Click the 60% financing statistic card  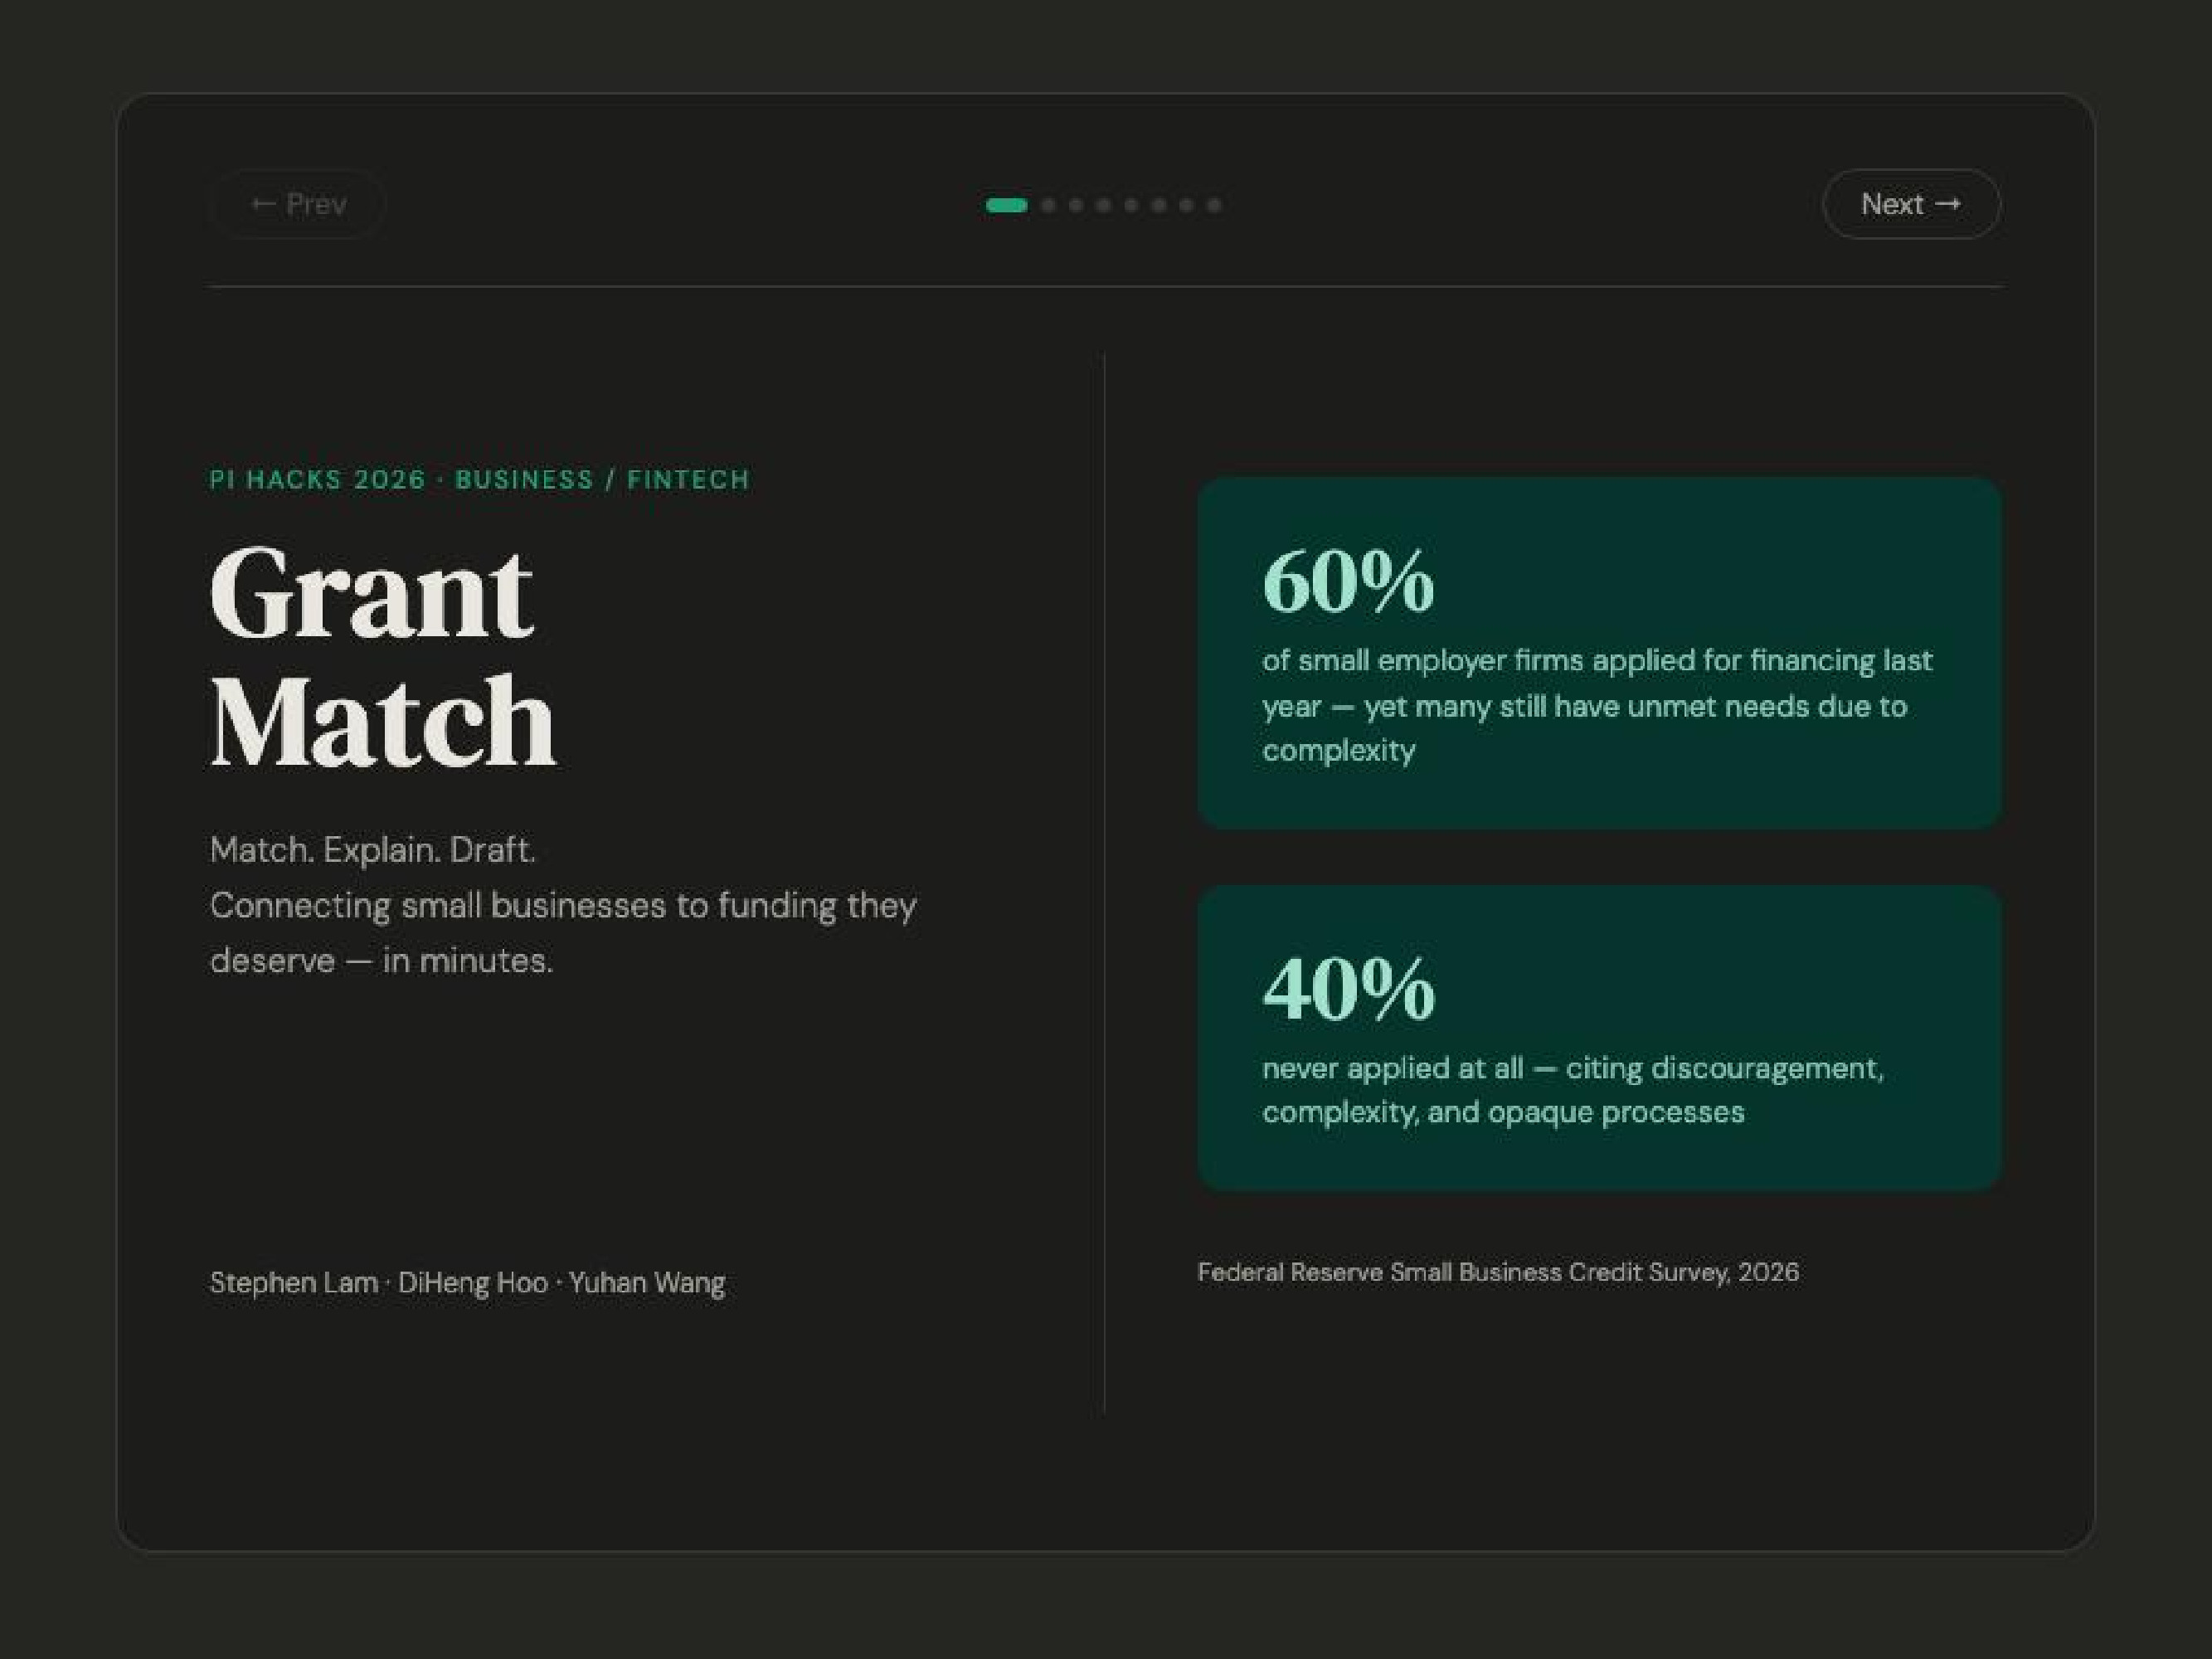coord(1598,652)
